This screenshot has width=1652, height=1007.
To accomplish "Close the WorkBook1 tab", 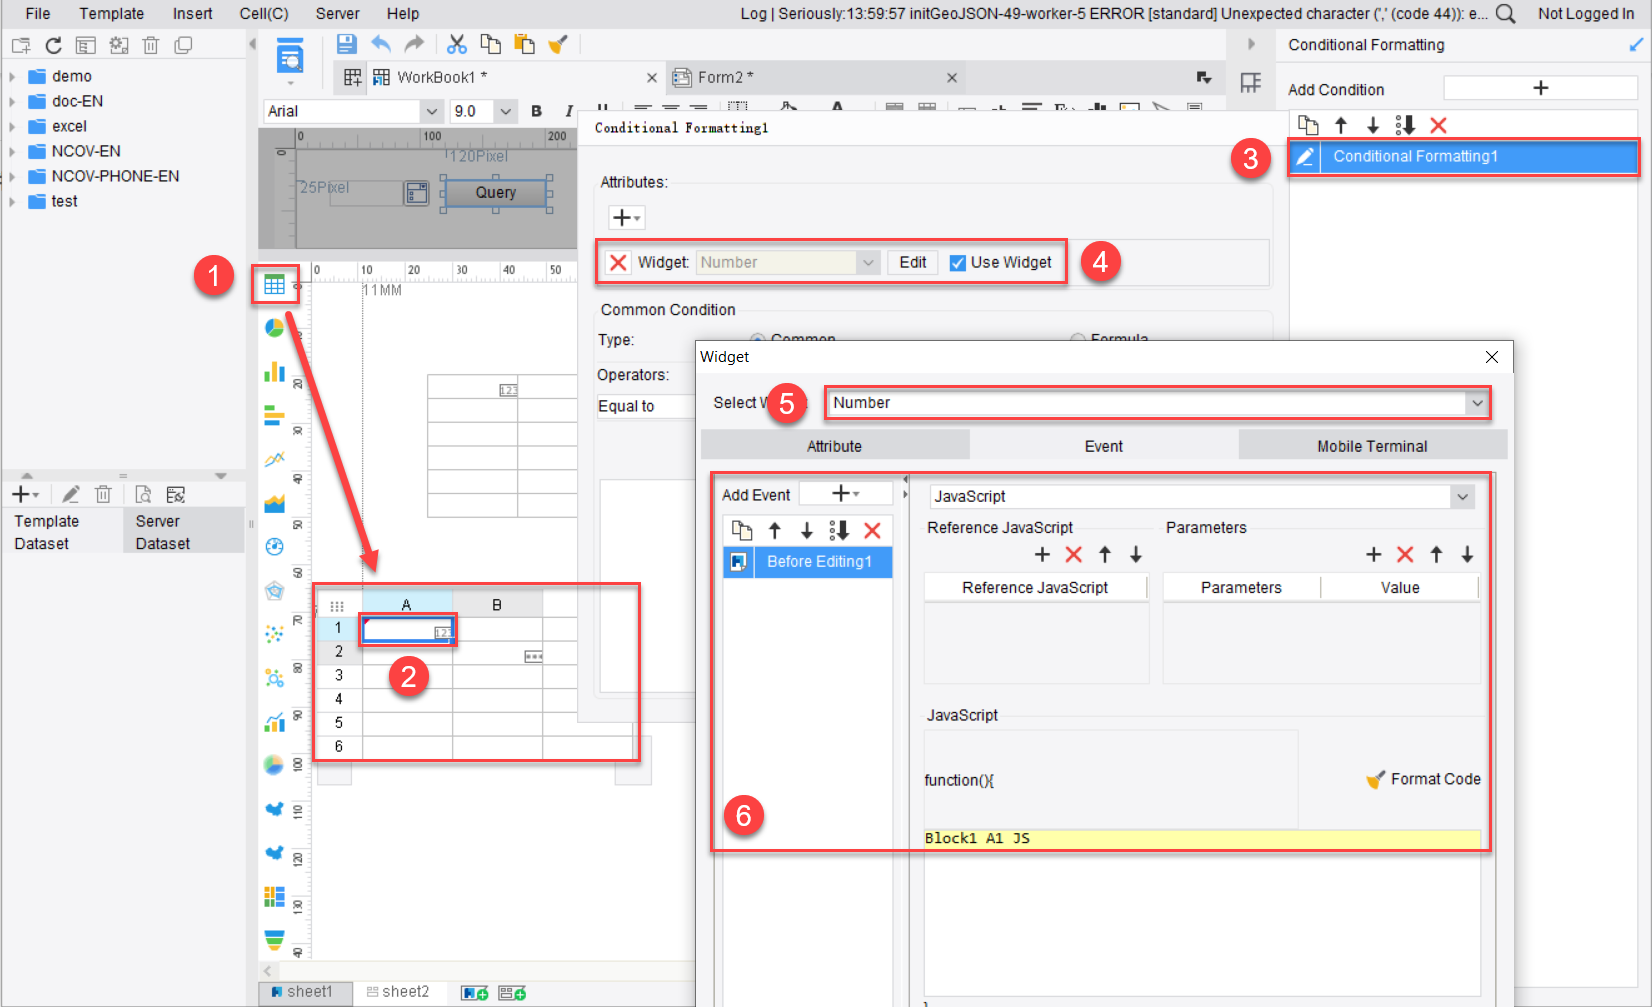I will [x=652, y=77].
